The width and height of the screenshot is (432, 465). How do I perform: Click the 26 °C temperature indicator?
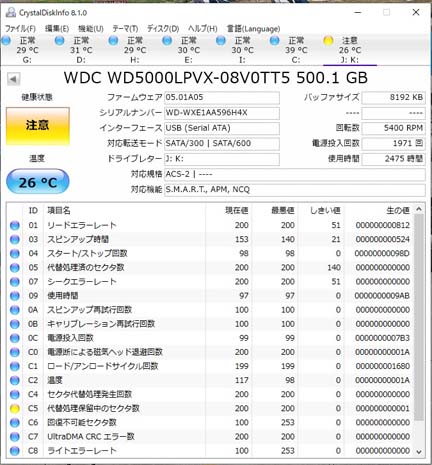38,182
